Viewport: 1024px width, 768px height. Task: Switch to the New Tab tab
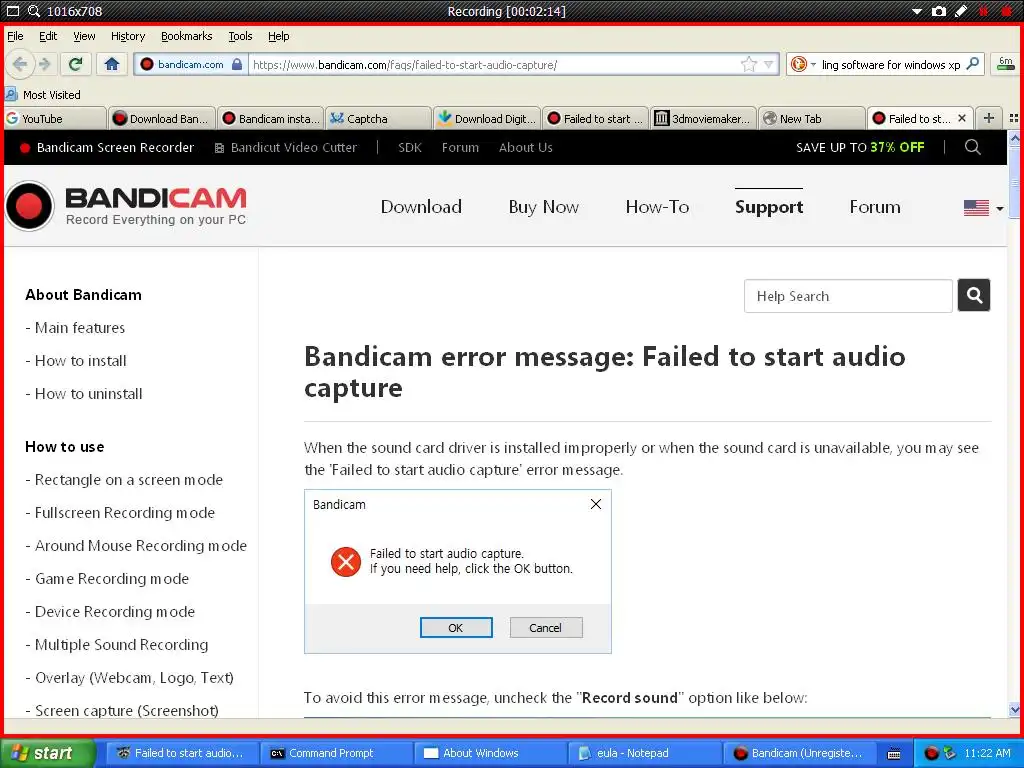click(x=812, y=118)
